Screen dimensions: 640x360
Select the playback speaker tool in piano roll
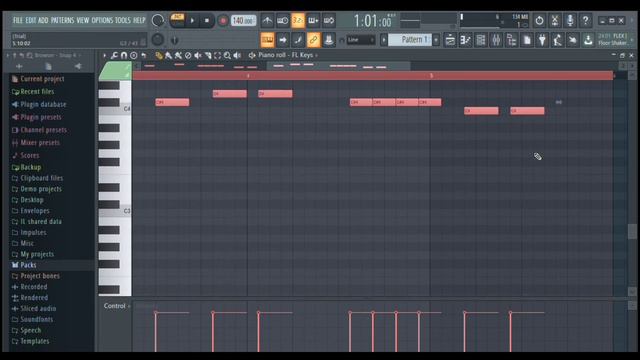(x=237, y=55)
